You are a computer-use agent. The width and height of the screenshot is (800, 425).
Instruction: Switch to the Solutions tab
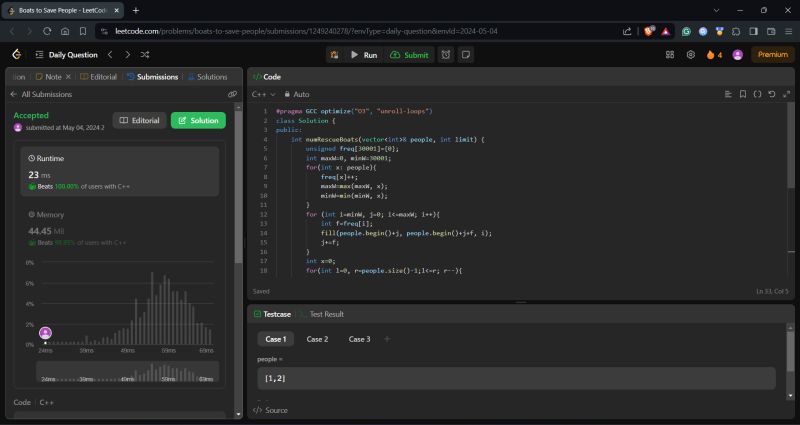208,77
